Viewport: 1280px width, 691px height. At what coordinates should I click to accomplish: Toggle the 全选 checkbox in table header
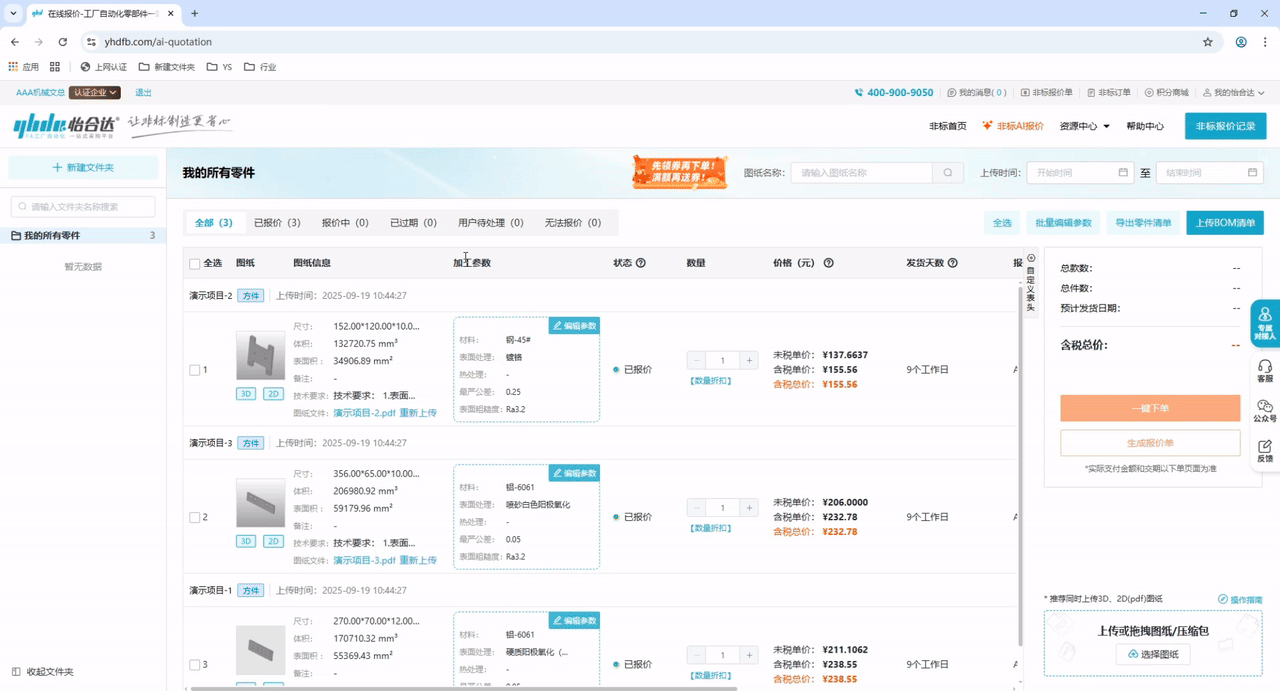pyautogui.click(x=195, y=264)
